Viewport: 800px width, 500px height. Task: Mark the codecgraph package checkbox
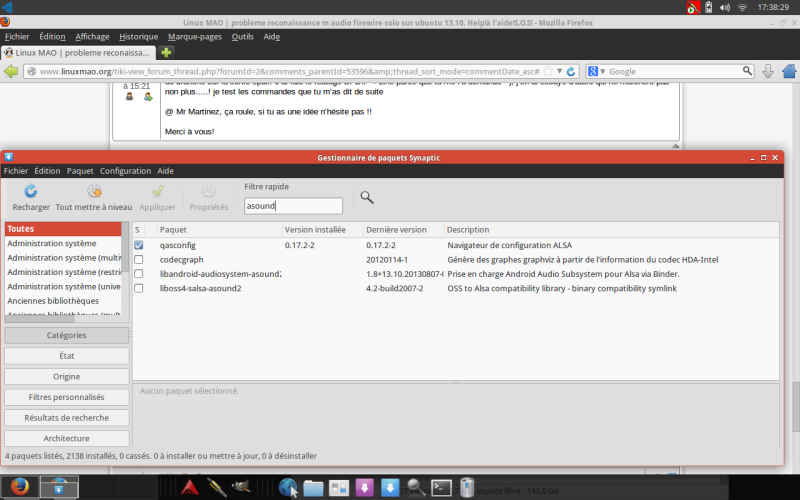coord(138,259)
